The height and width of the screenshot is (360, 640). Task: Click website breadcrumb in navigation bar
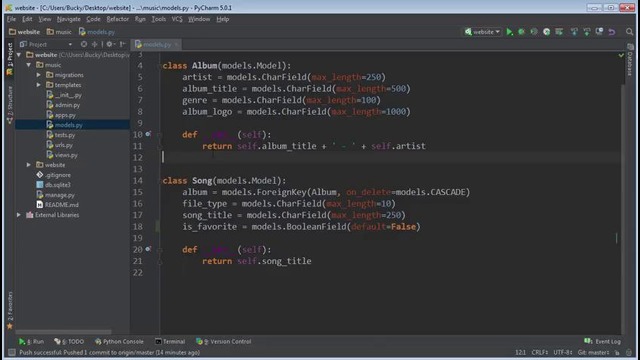(24, 32)
